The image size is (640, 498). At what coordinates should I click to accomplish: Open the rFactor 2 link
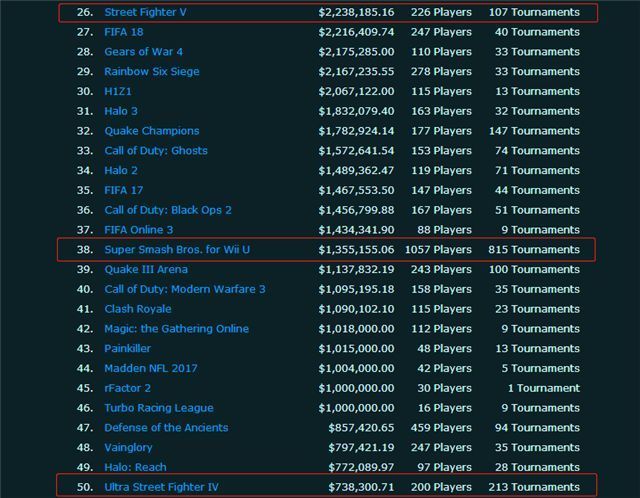click(x=127, y=388)
